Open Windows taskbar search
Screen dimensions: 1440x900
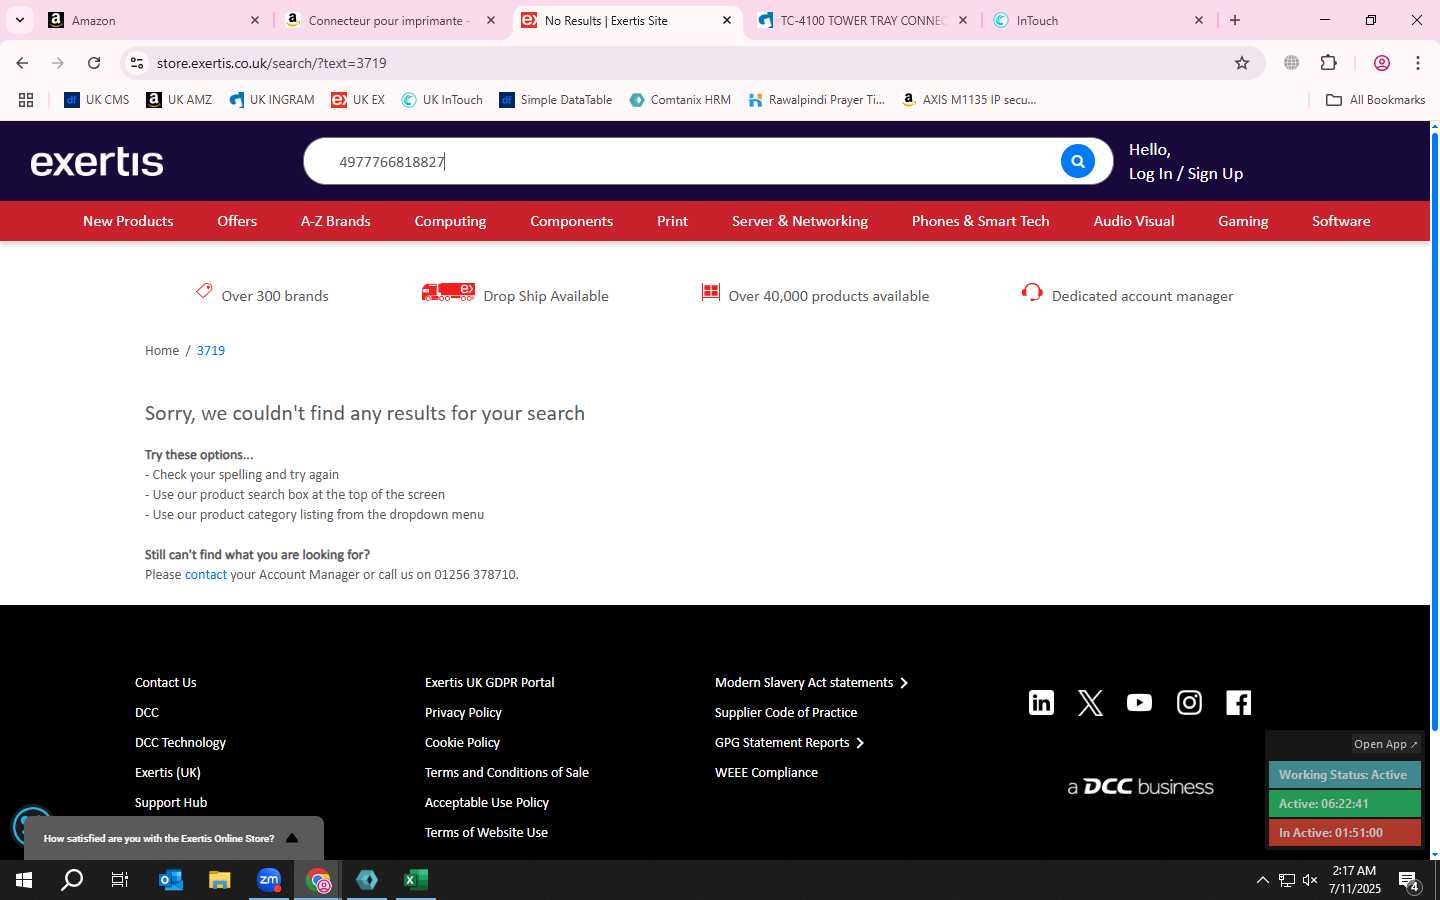point(72,880)
